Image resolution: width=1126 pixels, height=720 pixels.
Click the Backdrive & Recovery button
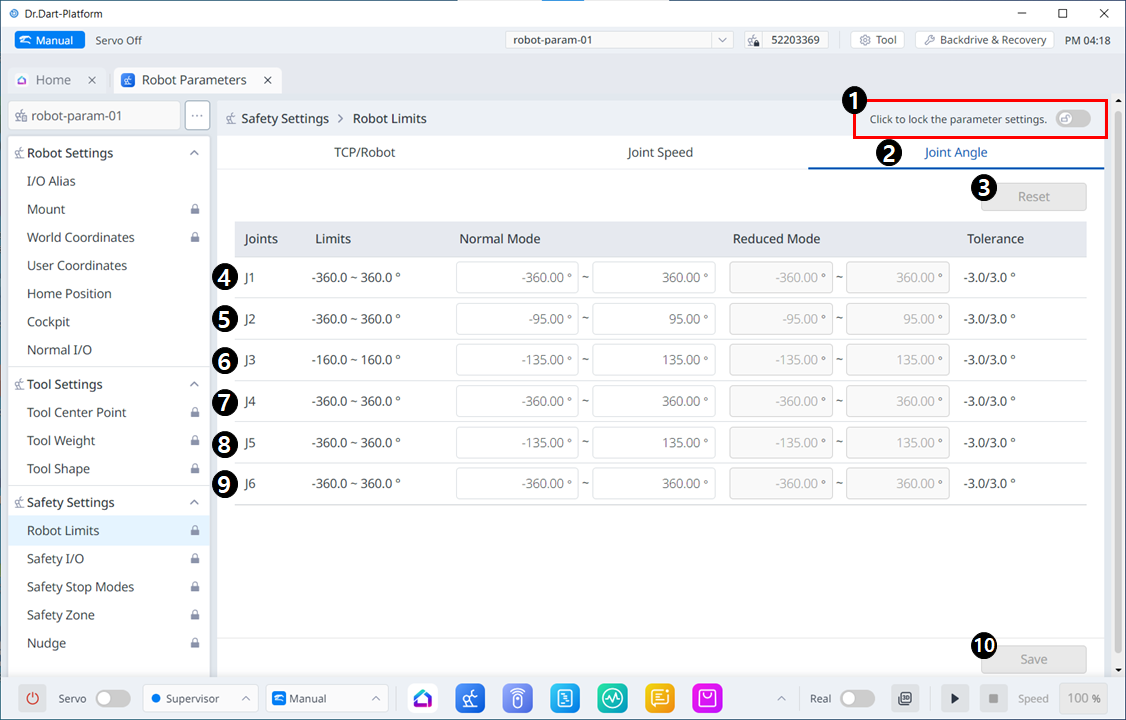[984, 40]
